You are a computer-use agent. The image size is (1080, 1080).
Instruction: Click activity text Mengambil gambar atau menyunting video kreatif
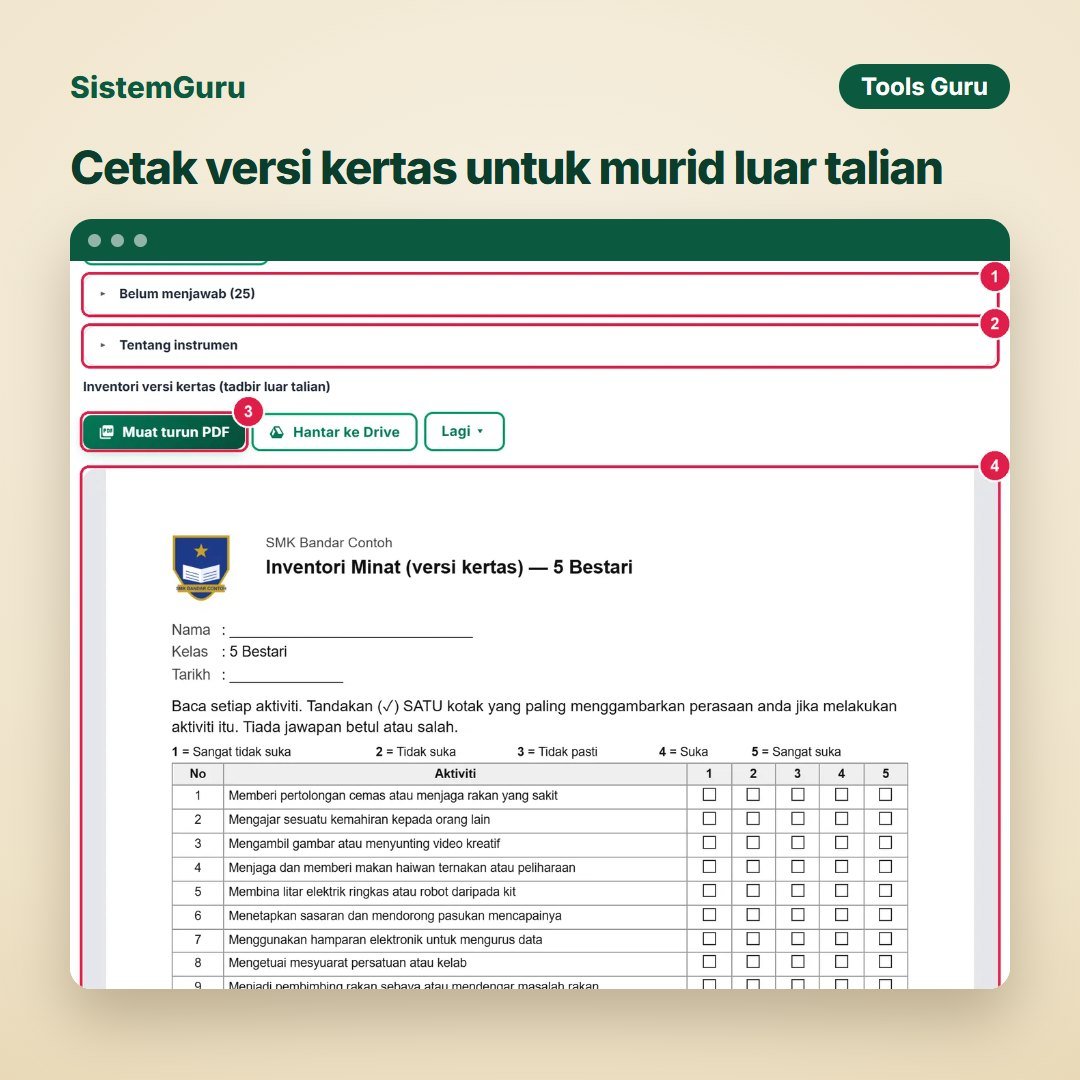click(364, 844)
